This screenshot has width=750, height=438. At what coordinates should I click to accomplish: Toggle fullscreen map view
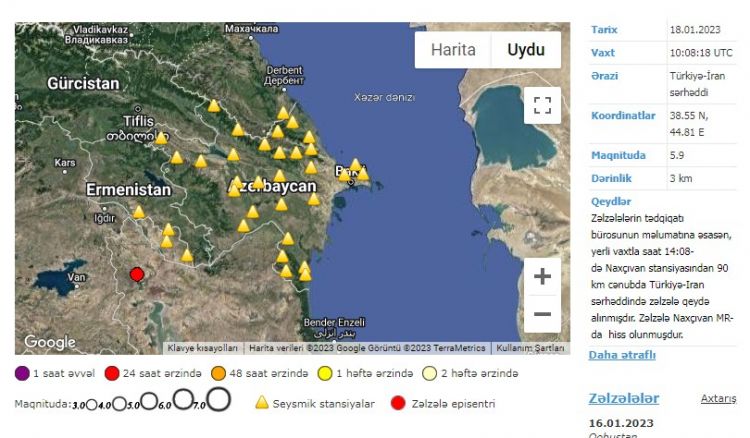(542, 106)
